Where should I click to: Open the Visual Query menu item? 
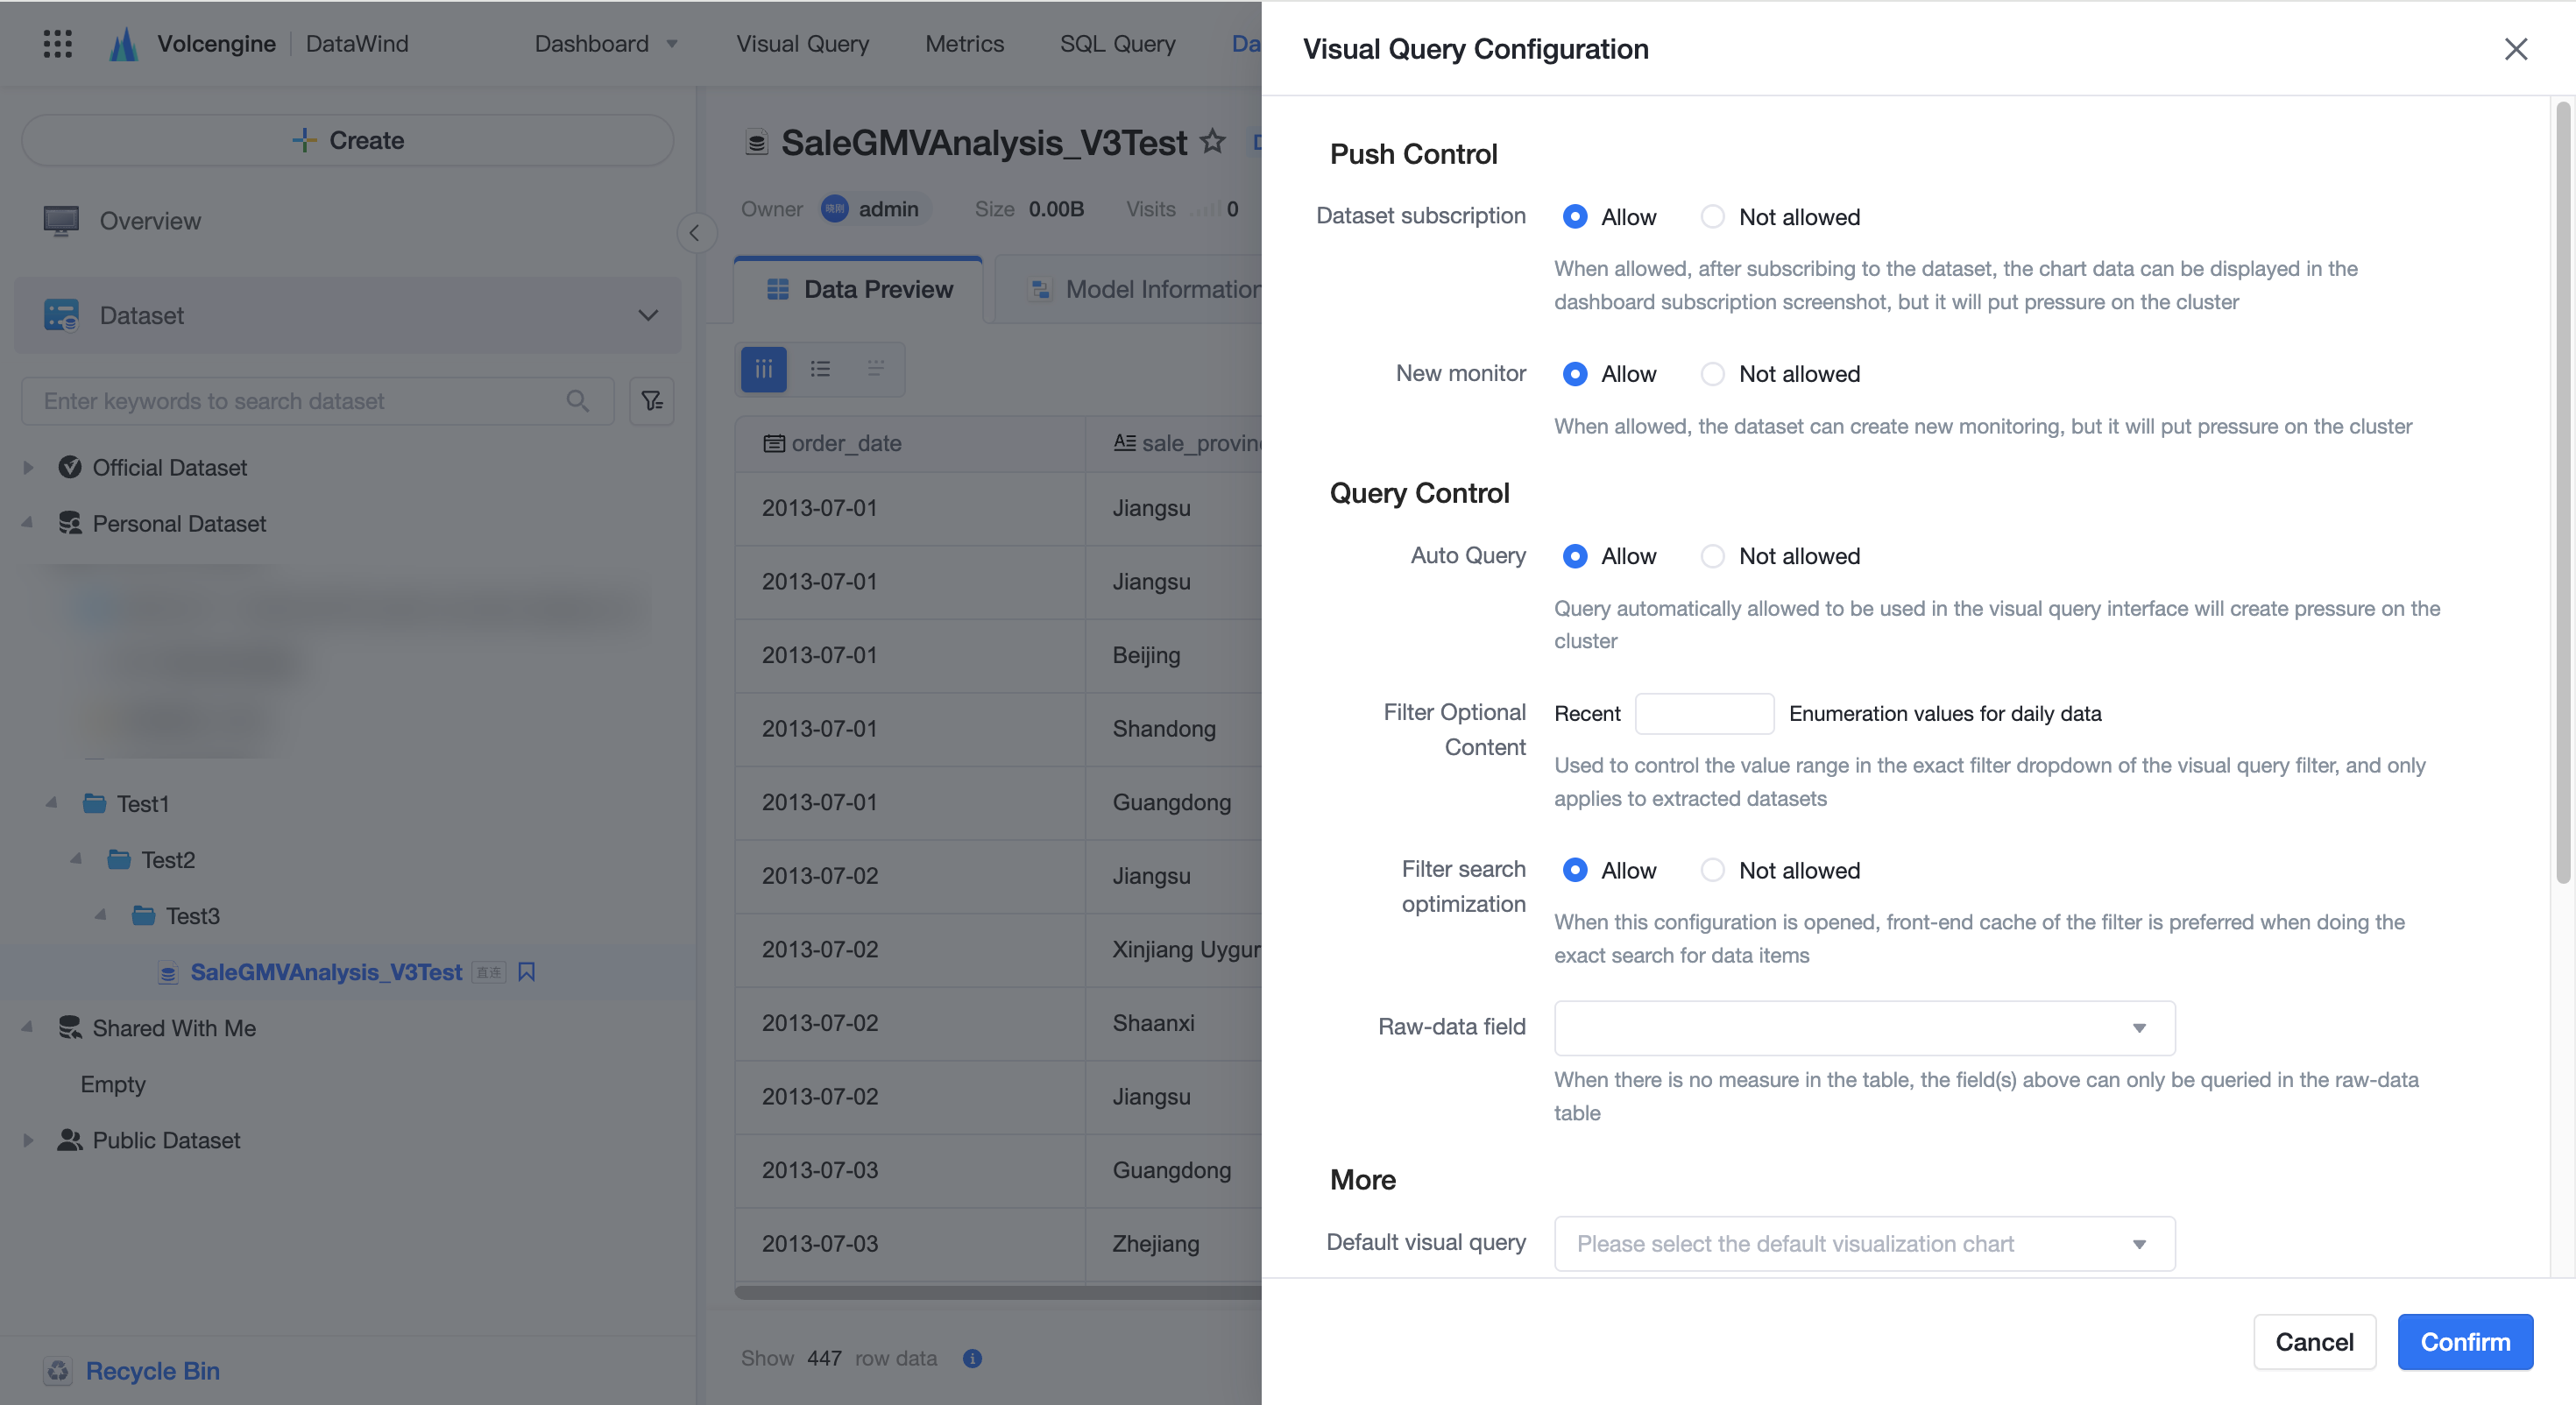pos(803,43)
